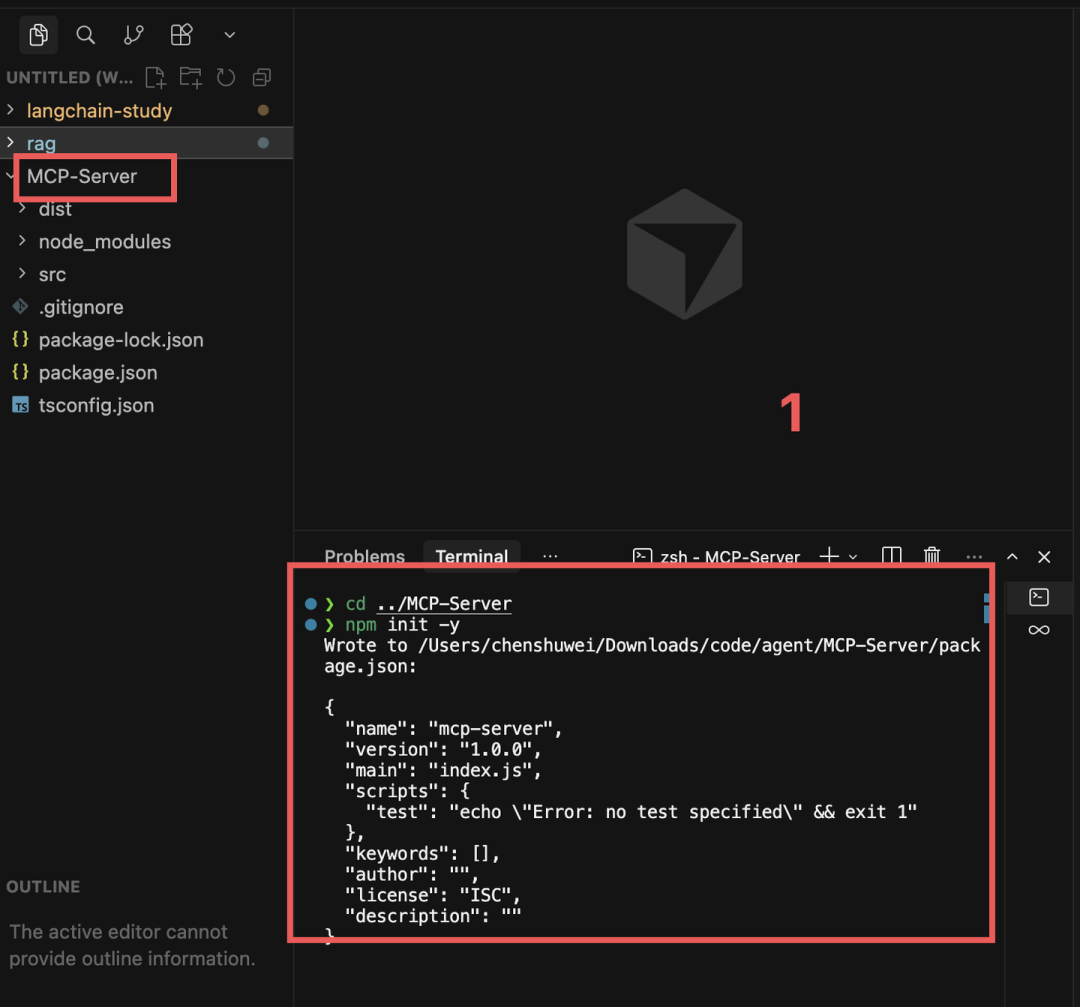Click the '"name": "mcp-server"' terminal line
The image size is (1080, 1007).
click(453, 729)
